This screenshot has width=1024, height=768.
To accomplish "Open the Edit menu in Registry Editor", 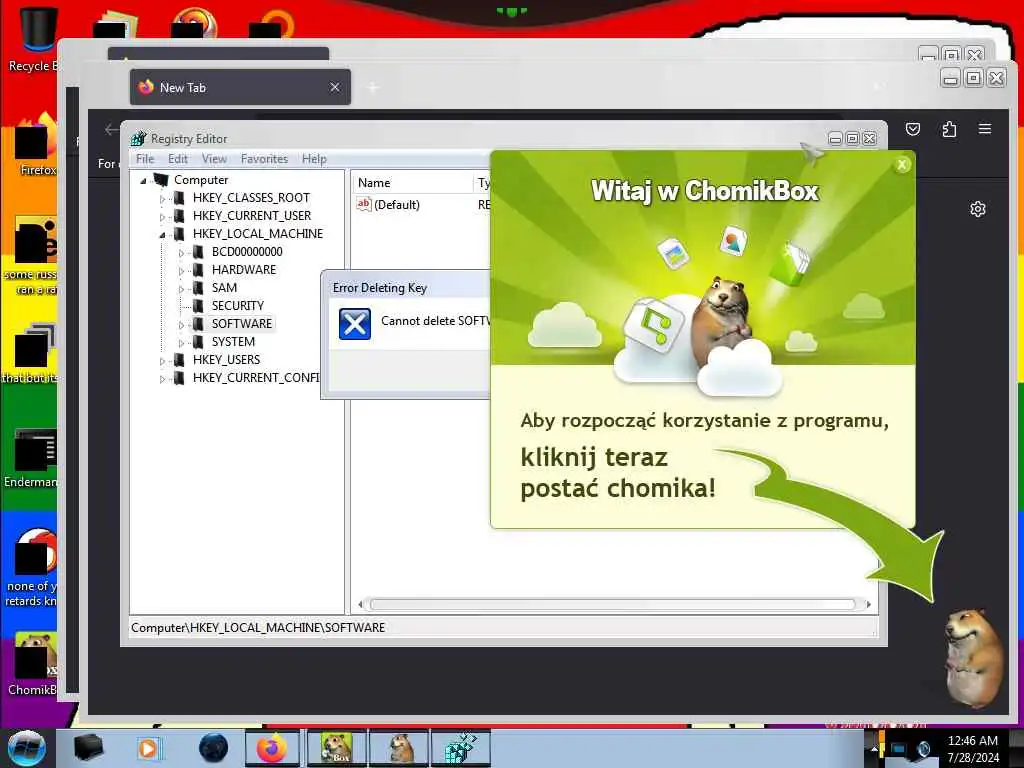I will click(178, 159).
